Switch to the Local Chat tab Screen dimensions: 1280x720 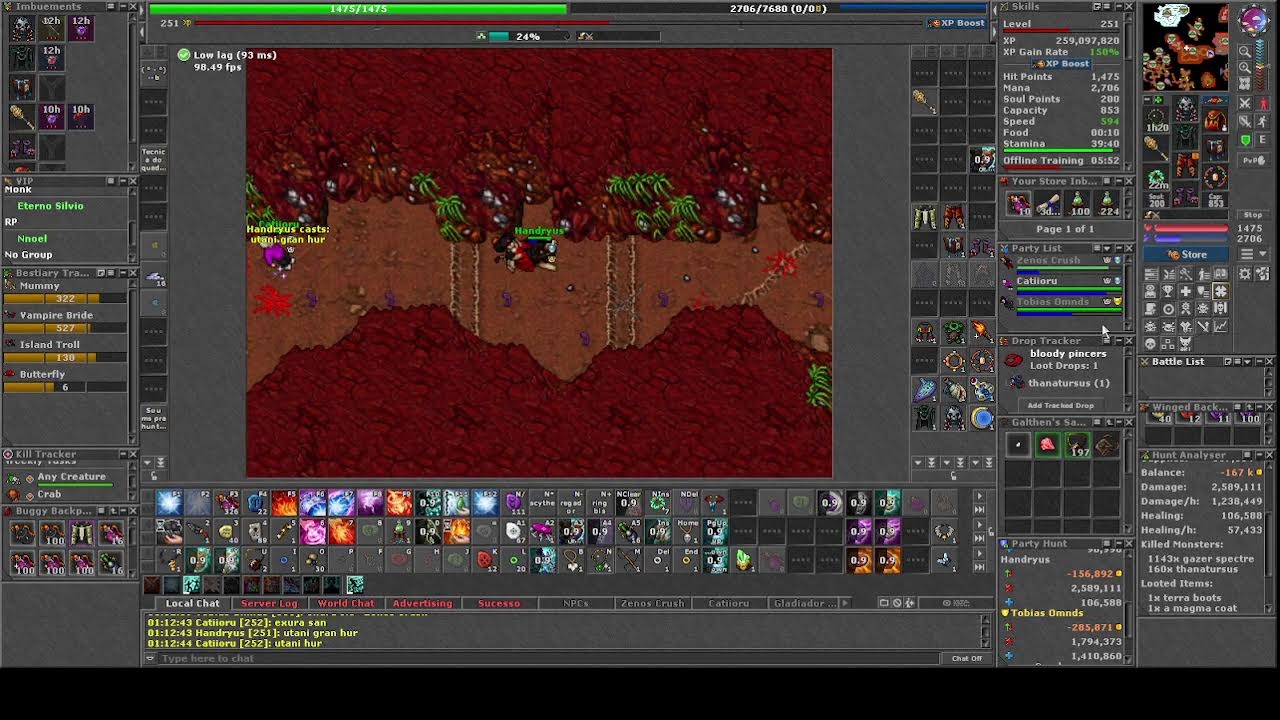(192, 603)
